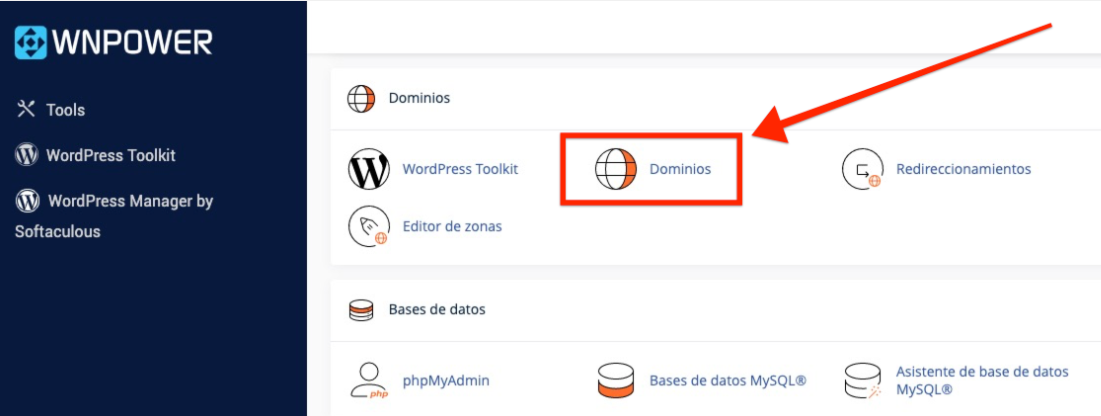Image resolution: width=1101 pixels, height=416 pixels.
Task: Open WordPress Toolkit from the sidebar
Action: (x=111, y=155)
